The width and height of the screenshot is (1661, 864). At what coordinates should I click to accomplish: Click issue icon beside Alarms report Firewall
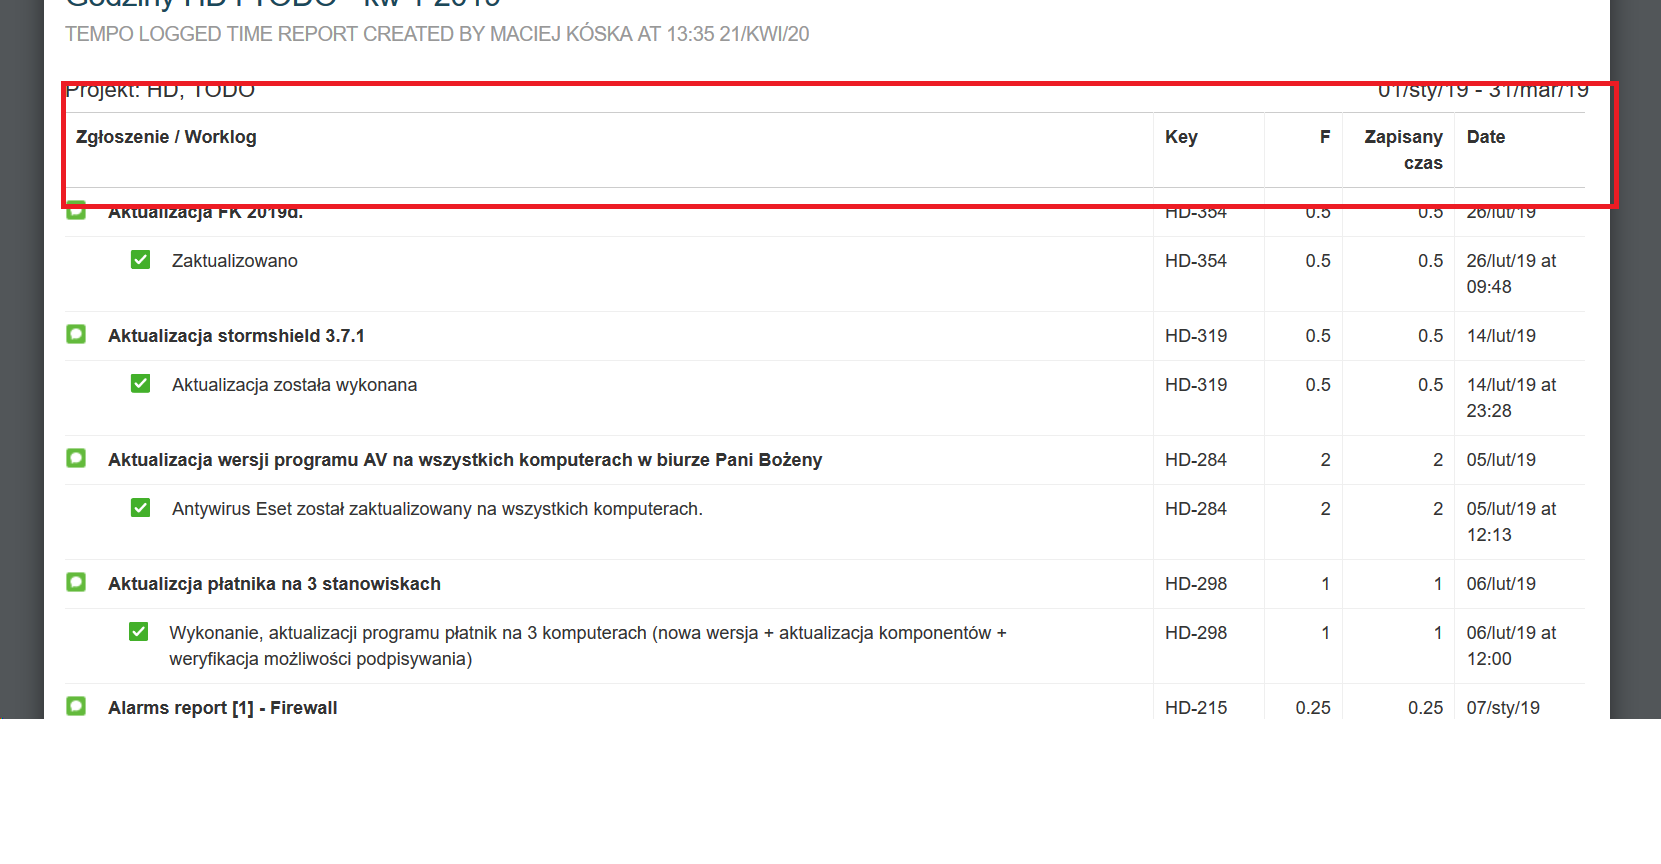[x=76, y=706]
